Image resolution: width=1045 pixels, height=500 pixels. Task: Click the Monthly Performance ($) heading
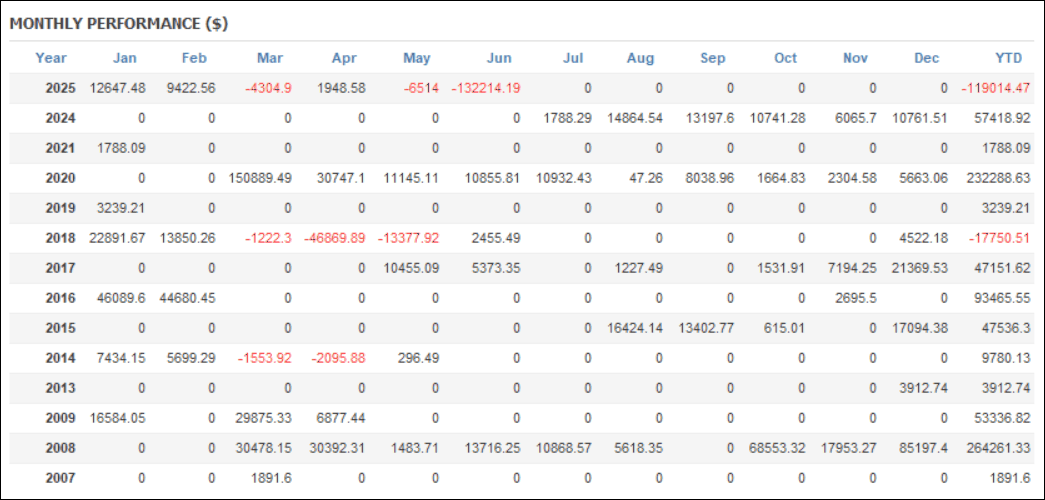tap(119, 24)
